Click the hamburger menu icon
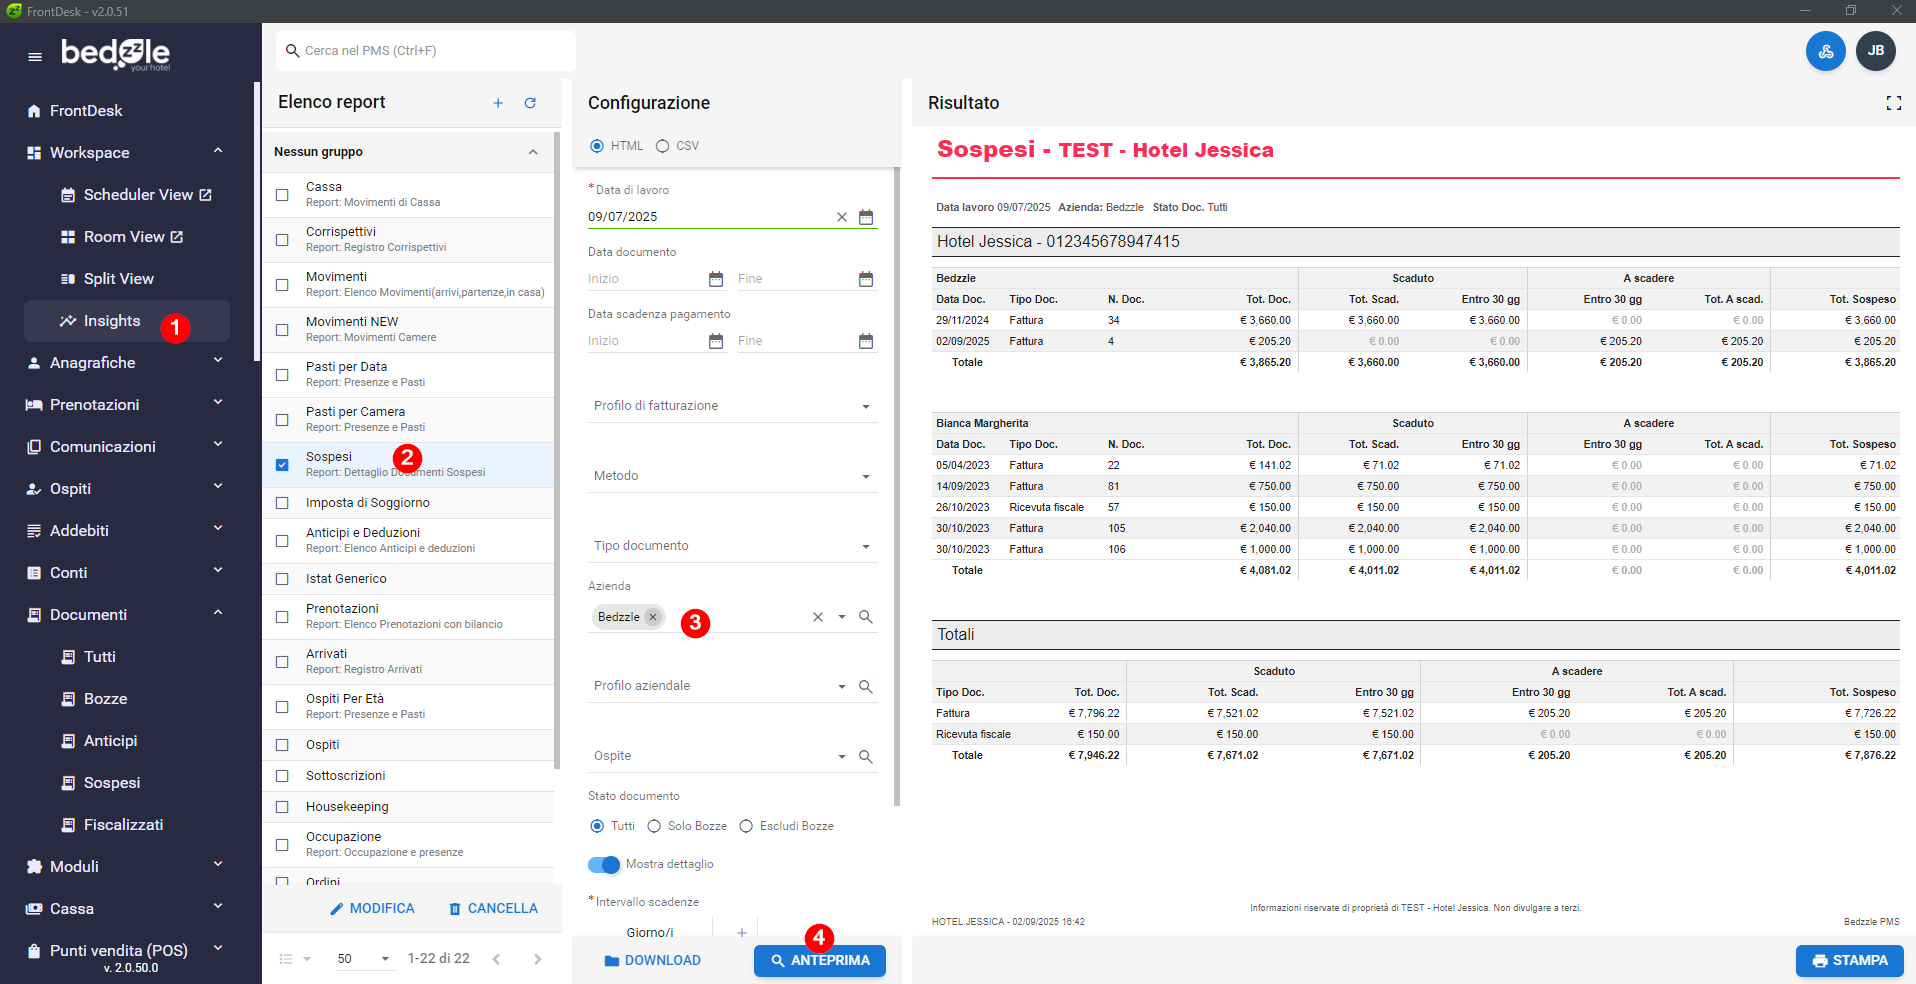The image size is (1916, 984). 35,56
